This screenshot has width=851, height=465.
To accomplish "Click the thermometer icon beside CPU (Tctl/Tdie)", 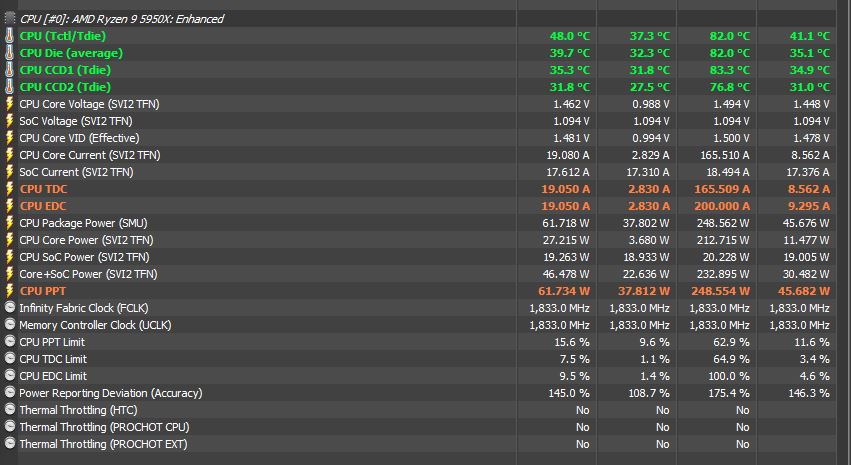I will tap(10, 36).
